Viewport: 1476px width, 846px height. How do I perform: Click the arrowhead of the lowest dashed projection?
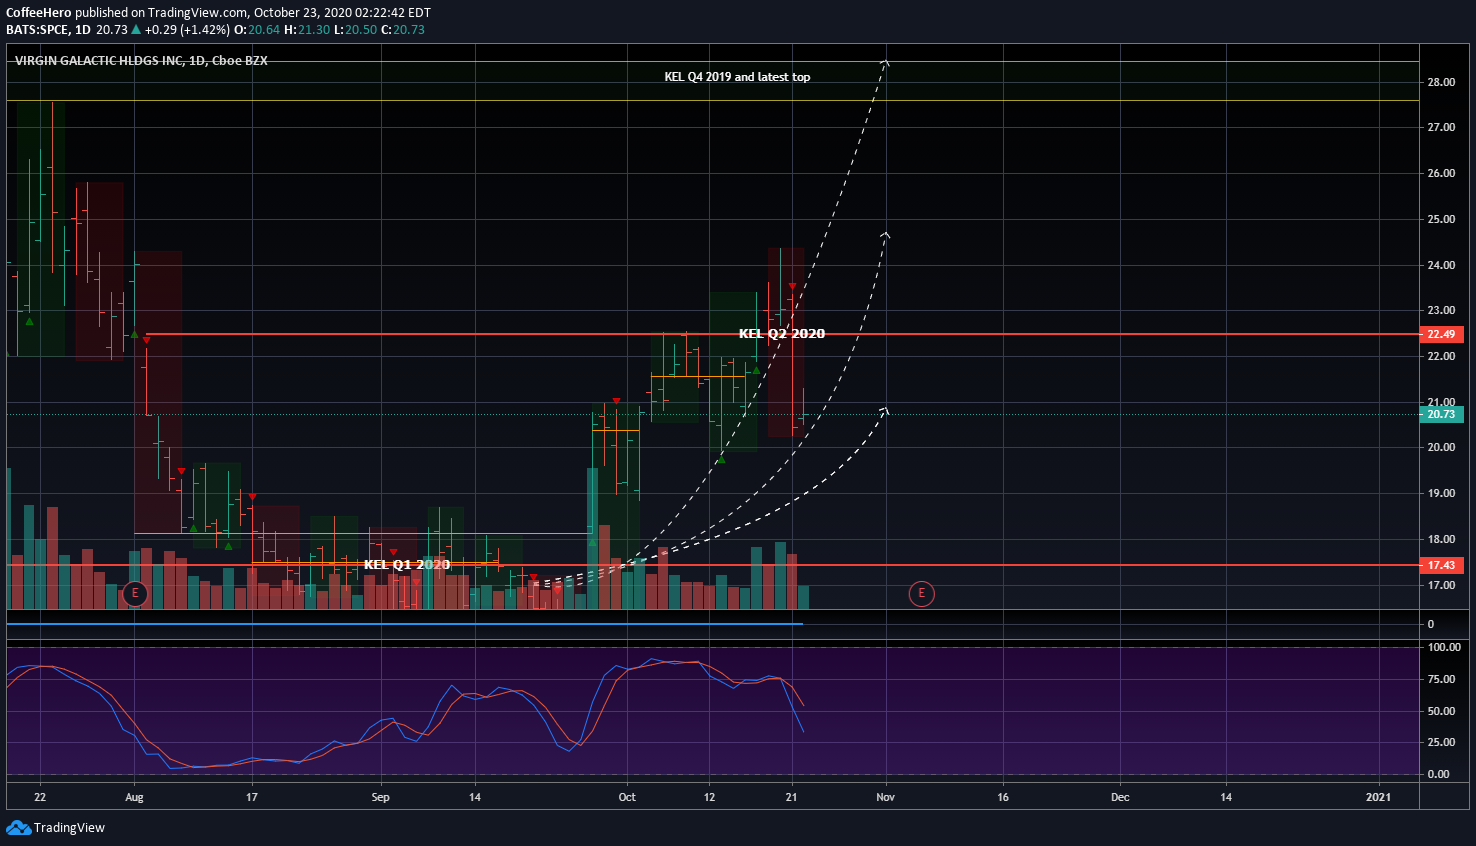pyautogui.click(x=884, y=410)
